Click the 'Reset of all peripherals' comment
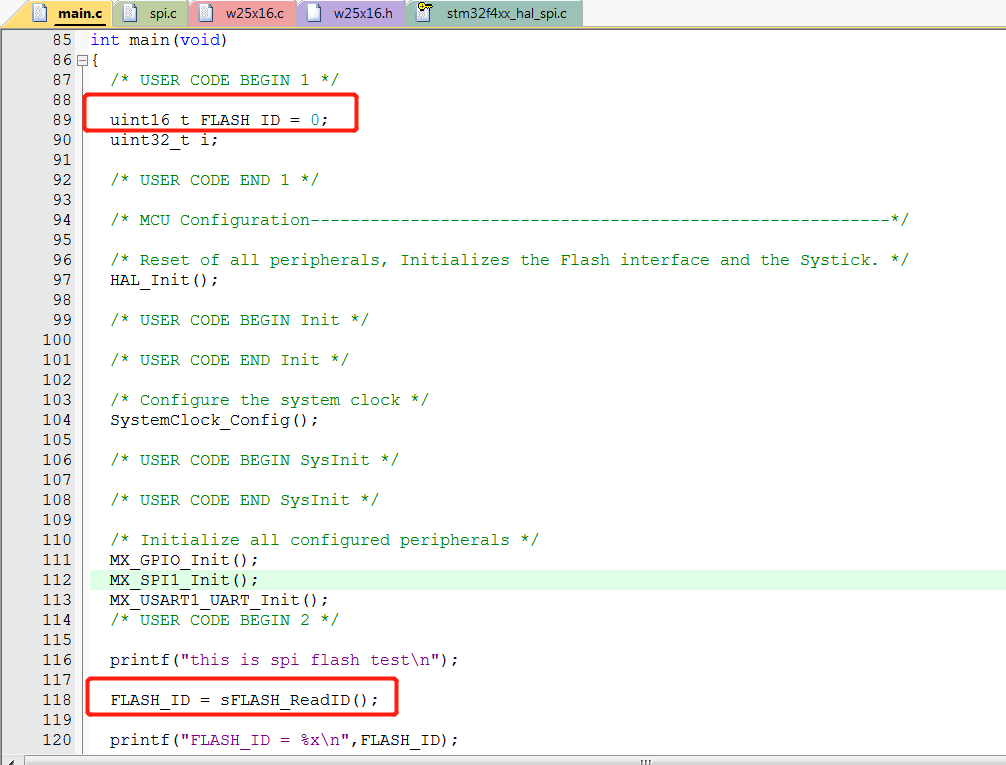Viewport: 1006px width, 765px height. click(x=509, y=260)
